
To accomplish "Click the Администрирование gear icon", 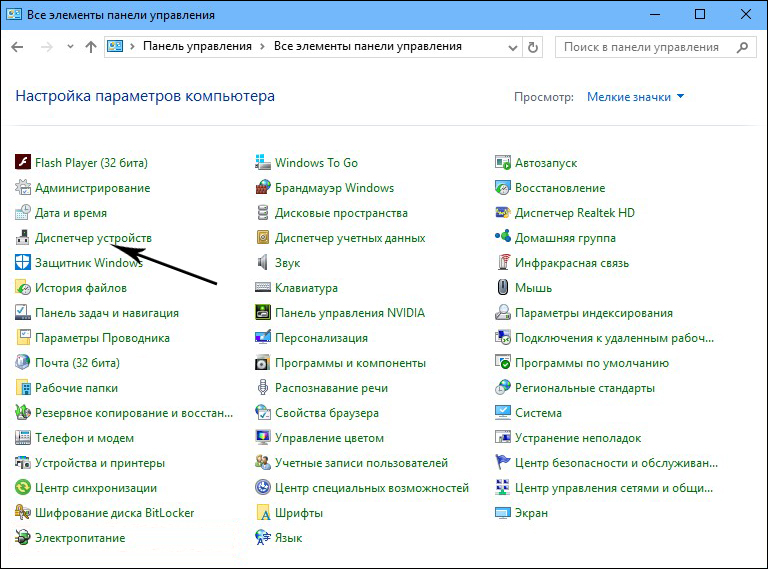I will coord(23,187).
